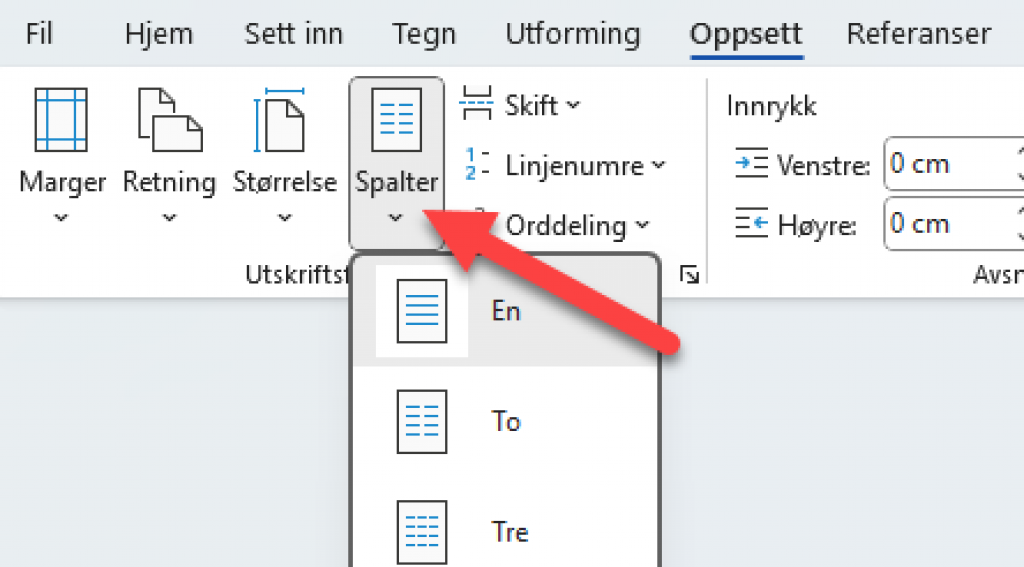1024x567 pixels.
Task: Click the Marger page margins icon
Action: coord(61,120)
